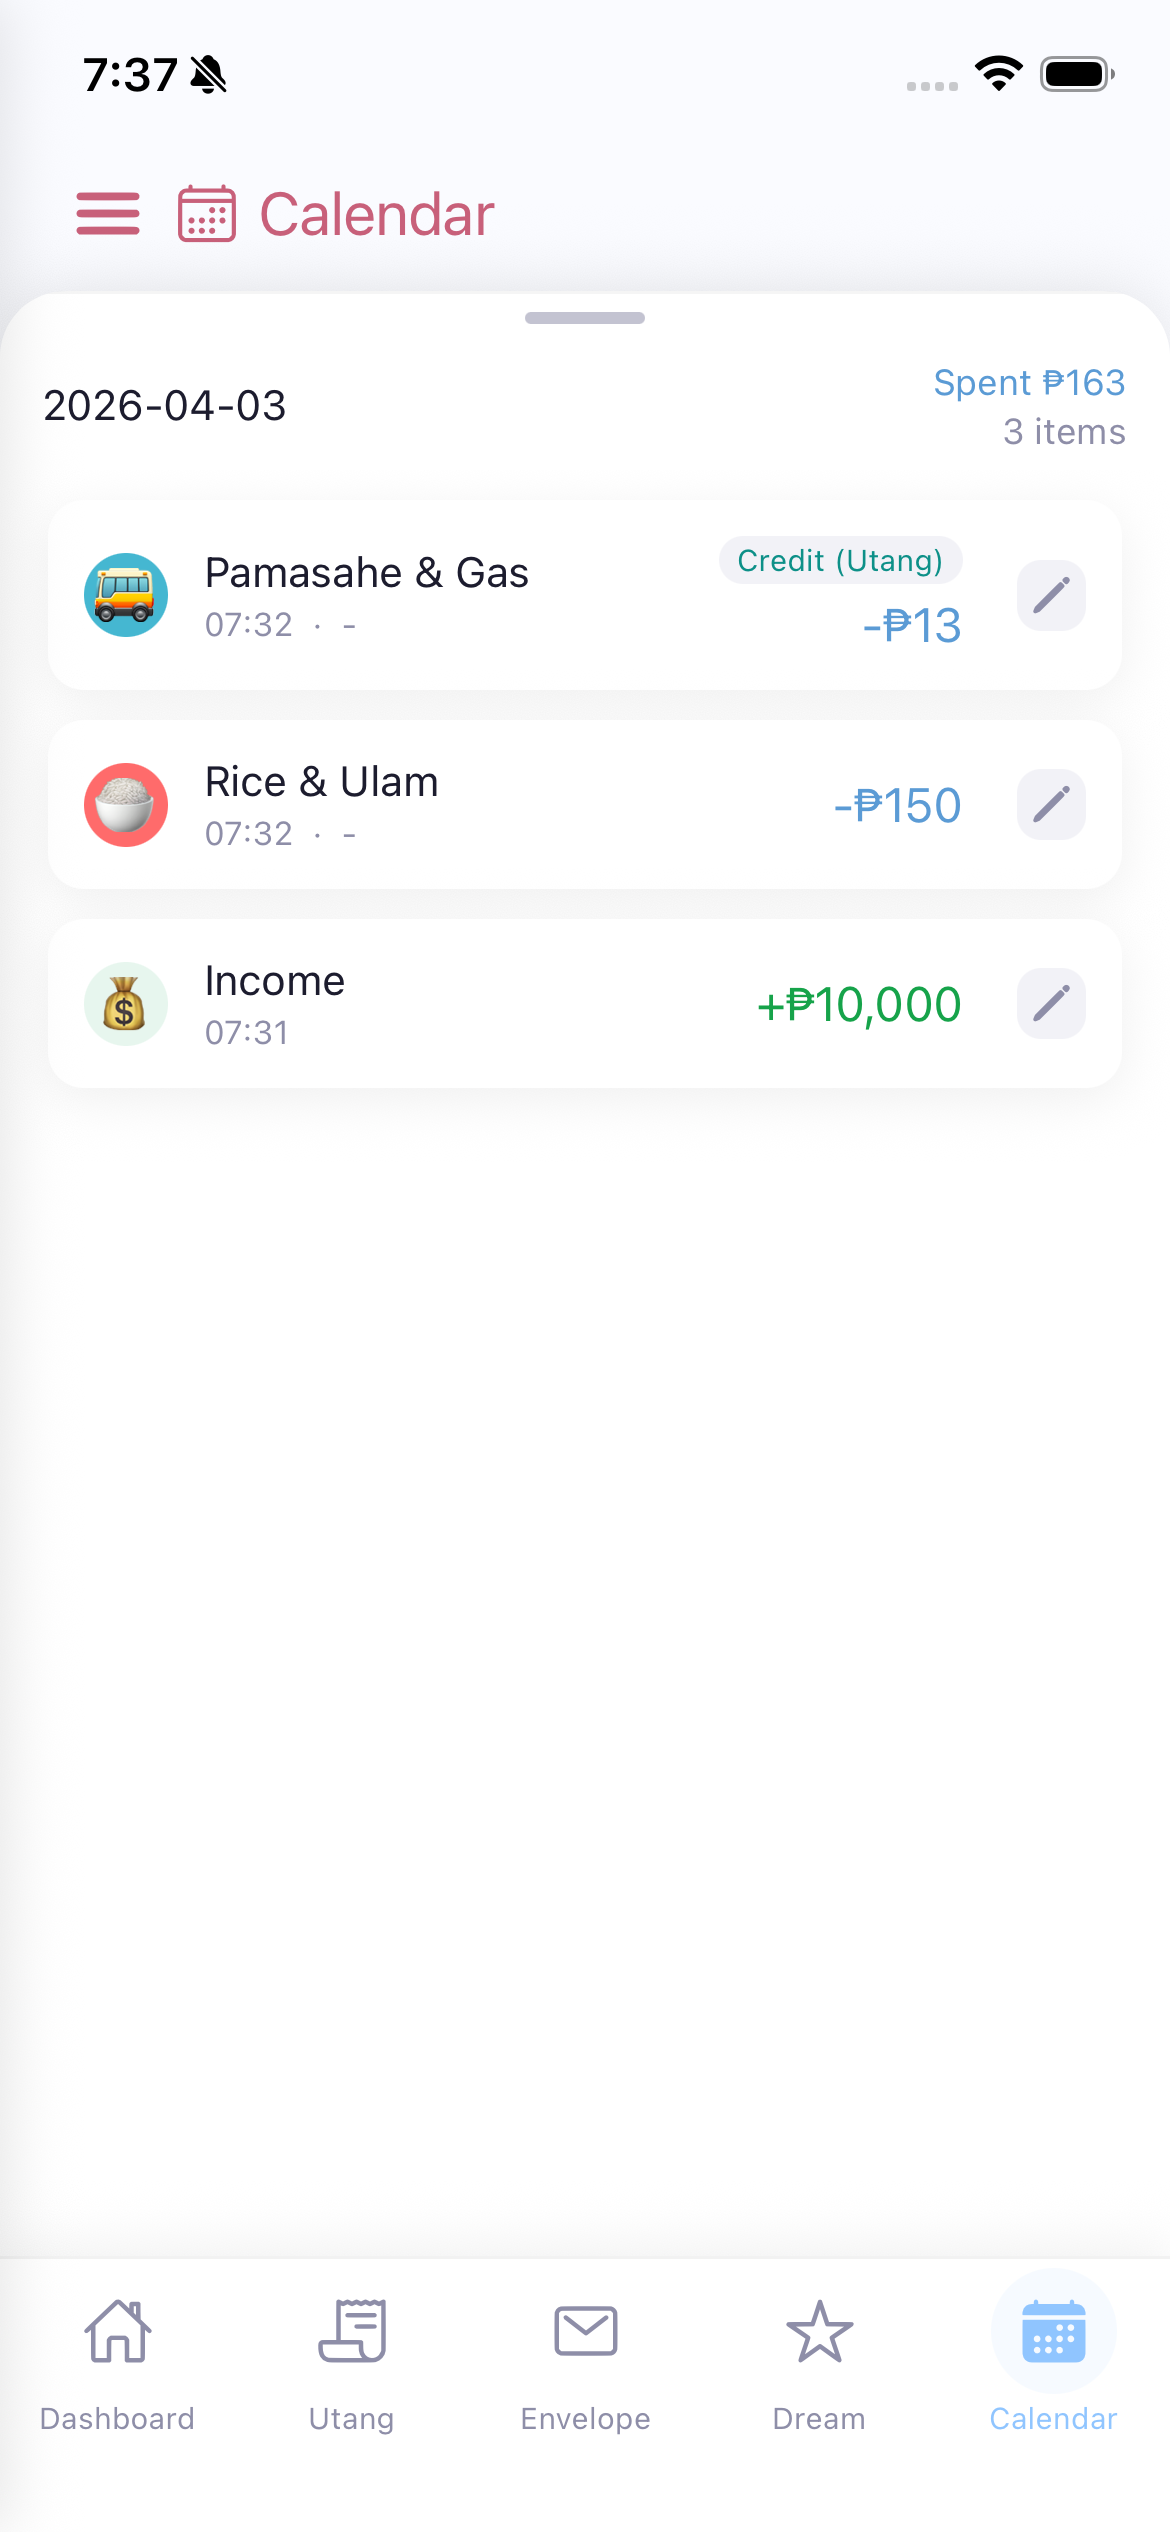Tap the -₱150 expense amount
Viewport: 1170px width, 2532px height.
pyautogui.click(x=897, y=806)
